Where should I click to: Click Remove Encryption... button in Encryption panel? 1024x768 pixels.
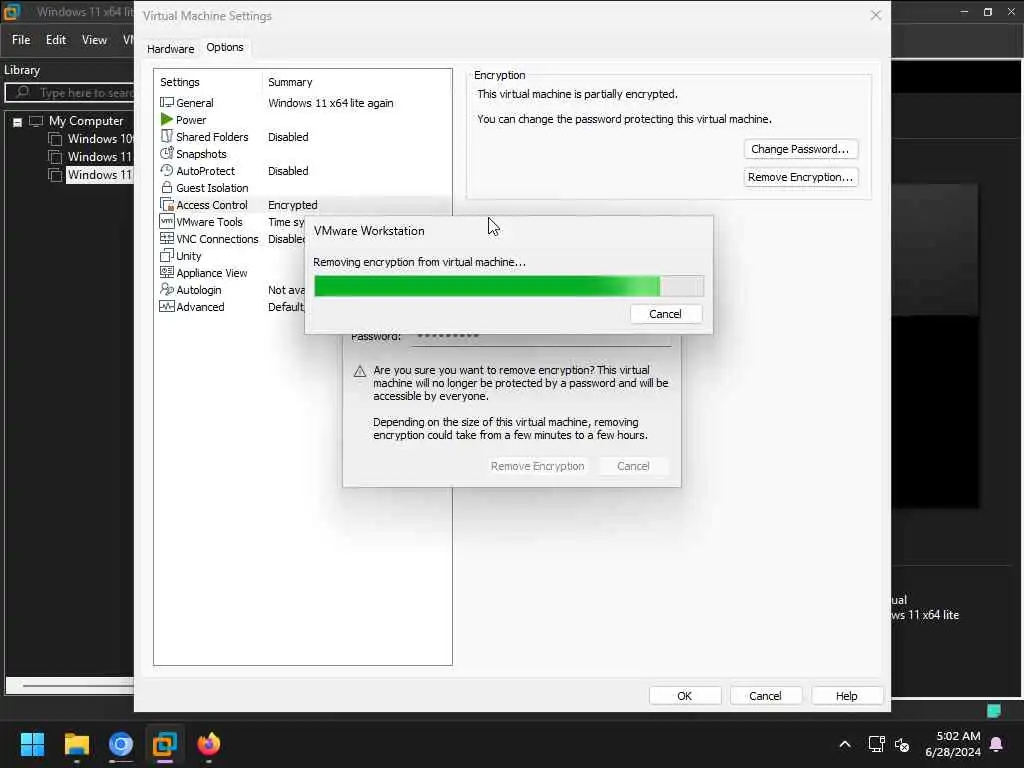[800, 177]
